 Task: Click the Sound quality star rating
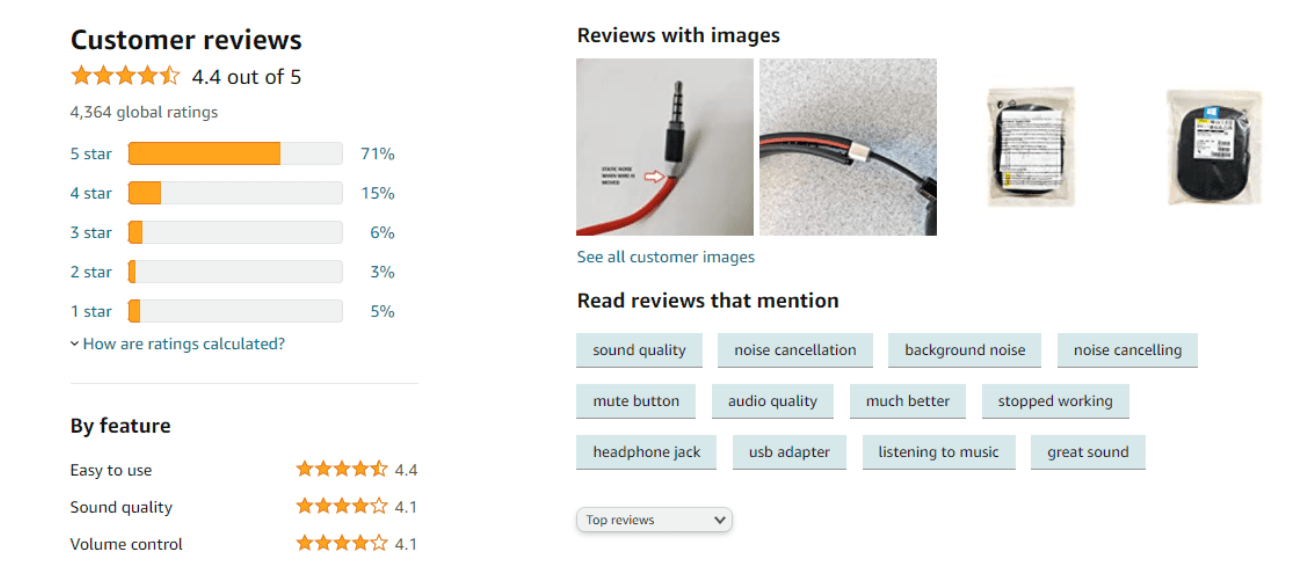pos(342,506)
